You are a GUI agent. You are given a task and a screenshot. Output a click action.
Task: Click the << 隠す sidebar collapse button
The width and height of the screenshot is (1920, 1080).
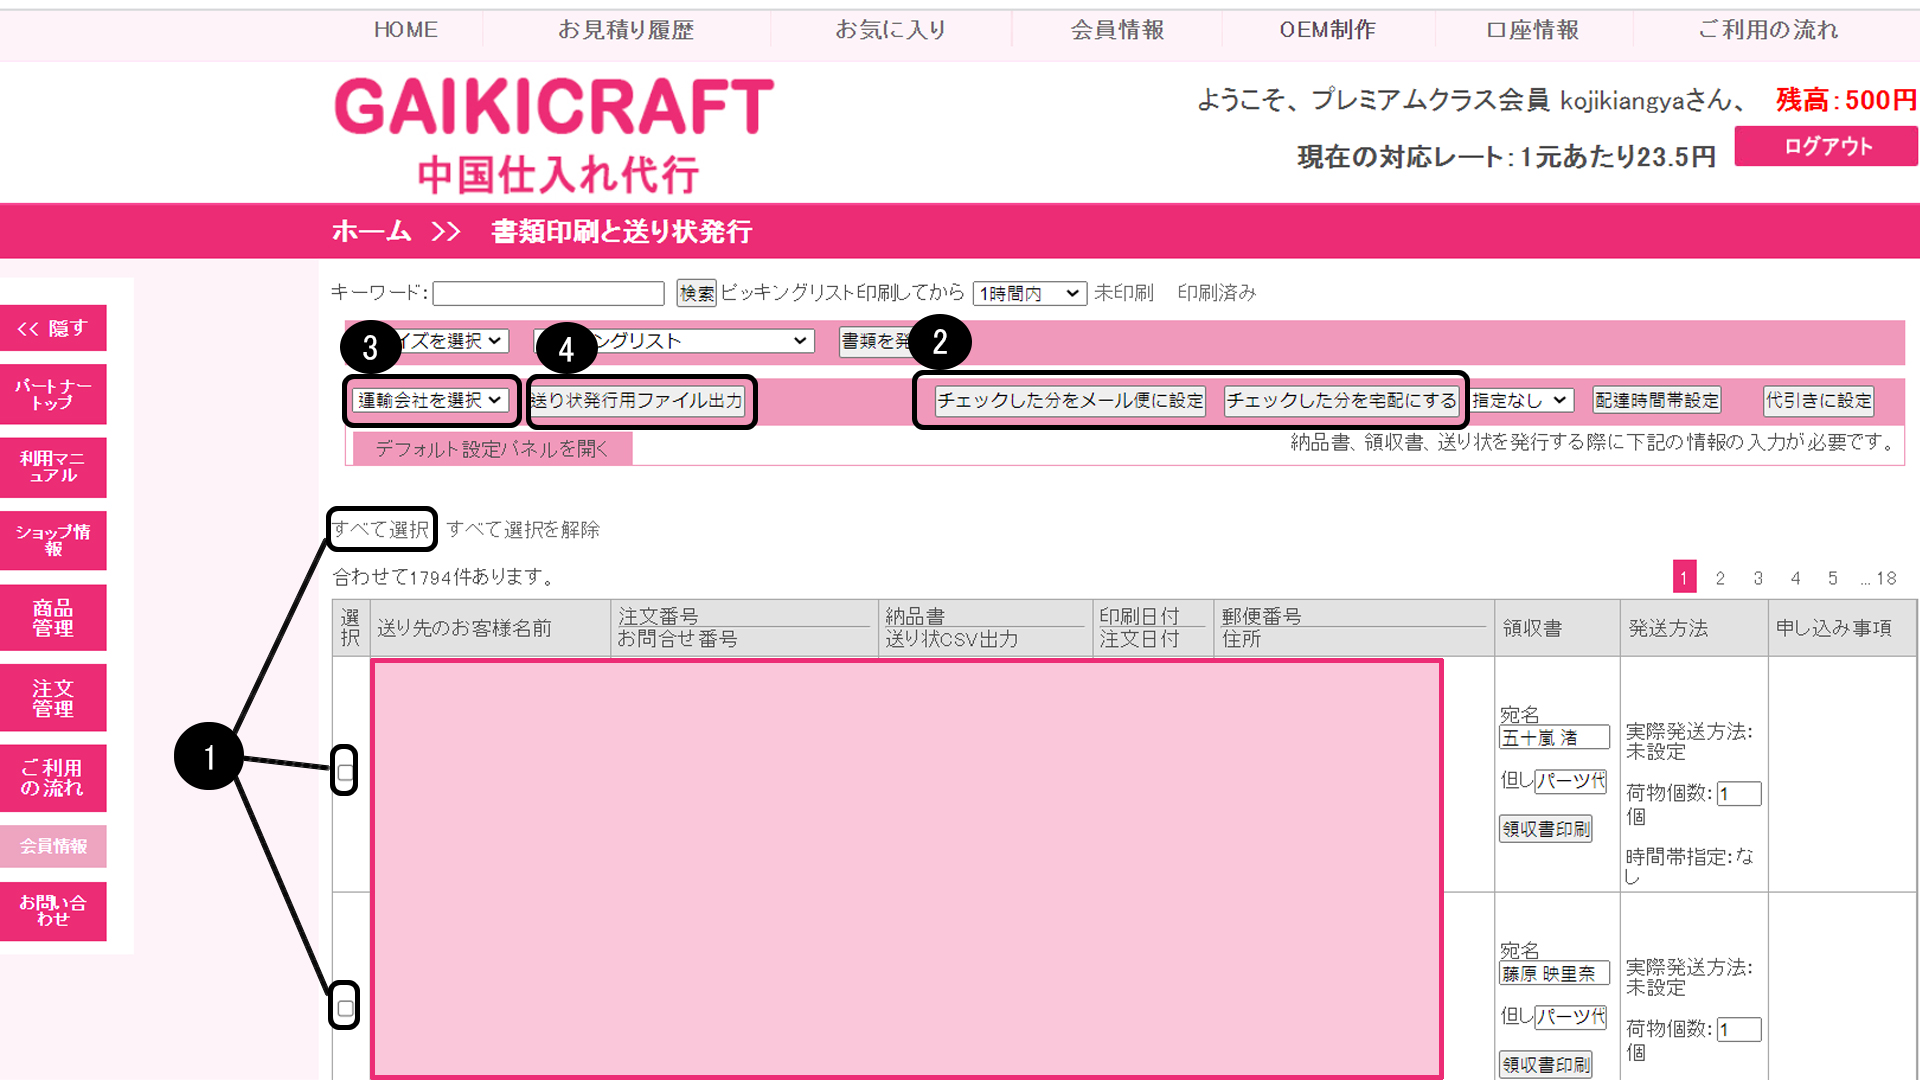coord(53,328)
